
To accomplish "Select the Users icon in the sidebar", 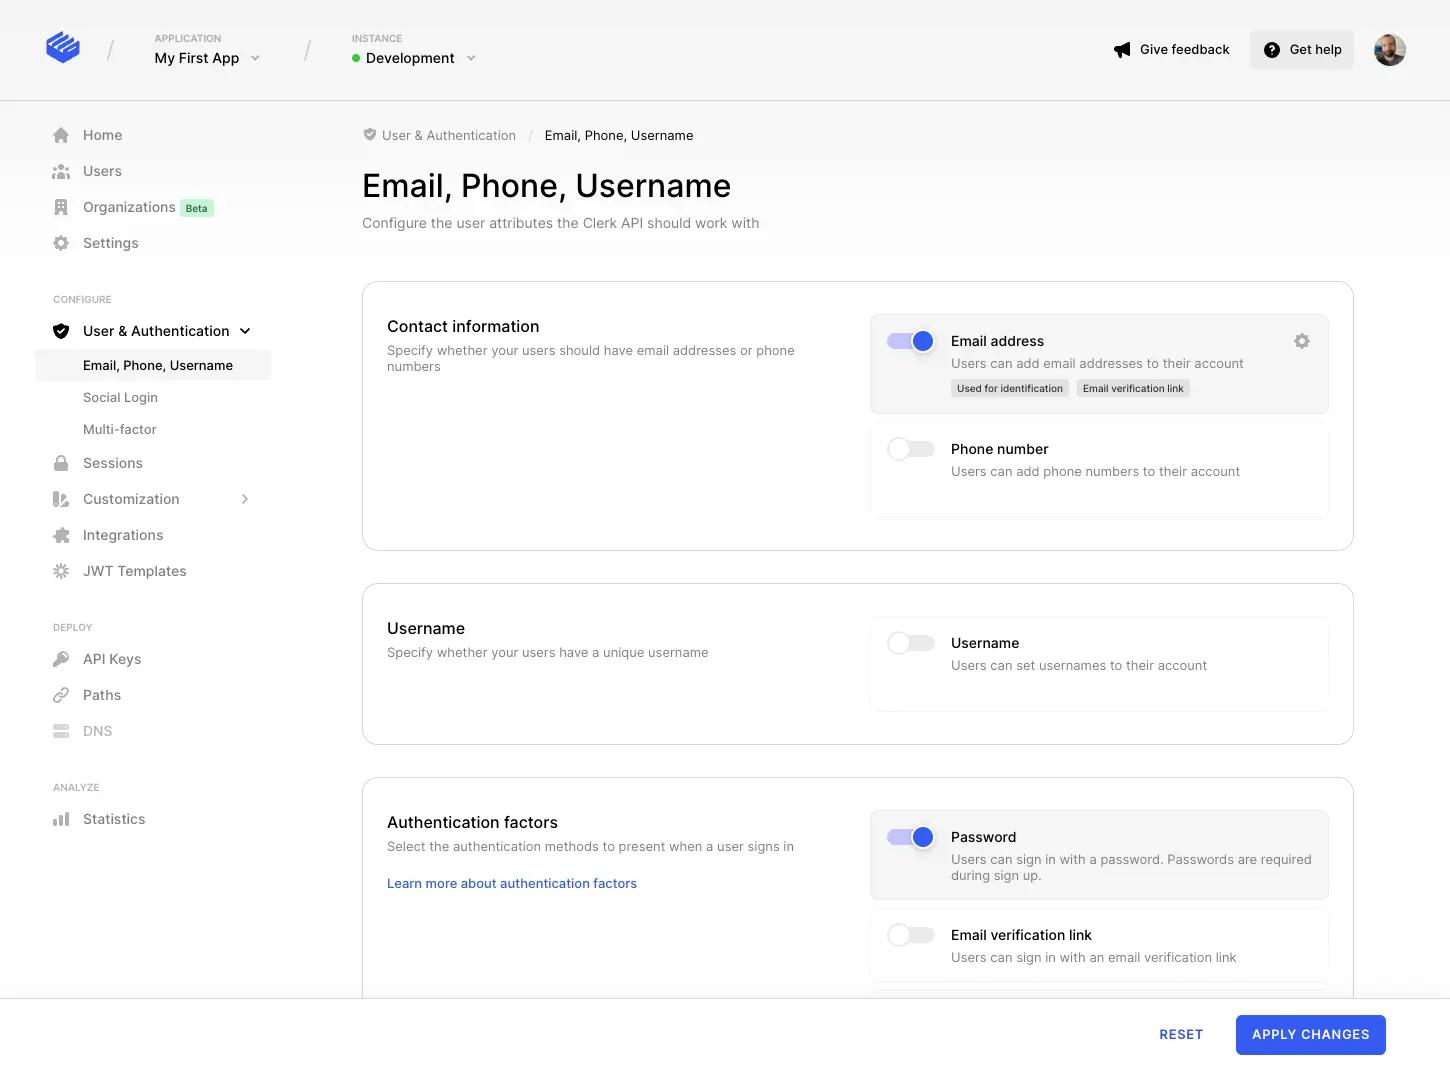I will click(x=60, y=170).
